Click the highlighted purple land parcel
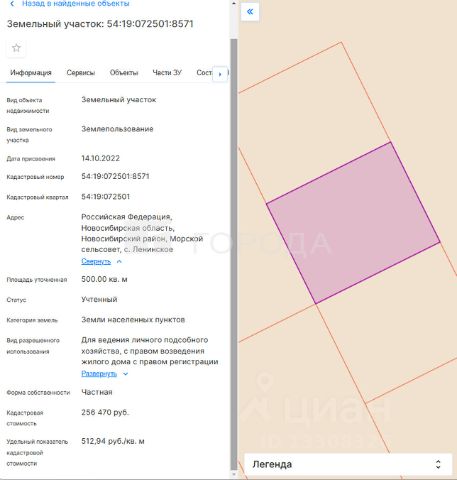 pyautogui.click(x=353, y=223)
